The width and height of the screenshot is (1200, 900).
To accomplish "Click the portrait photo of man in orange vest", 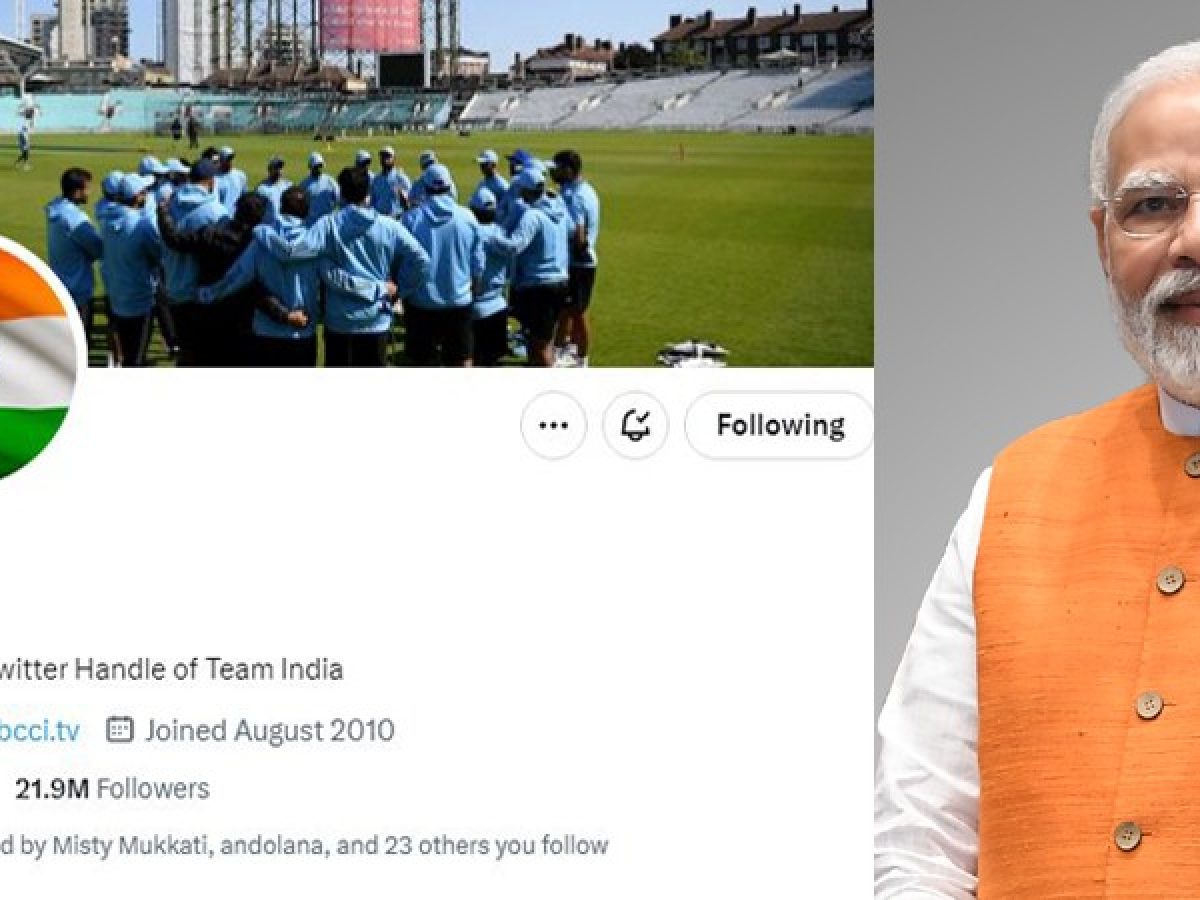I will click(1037, 450).
